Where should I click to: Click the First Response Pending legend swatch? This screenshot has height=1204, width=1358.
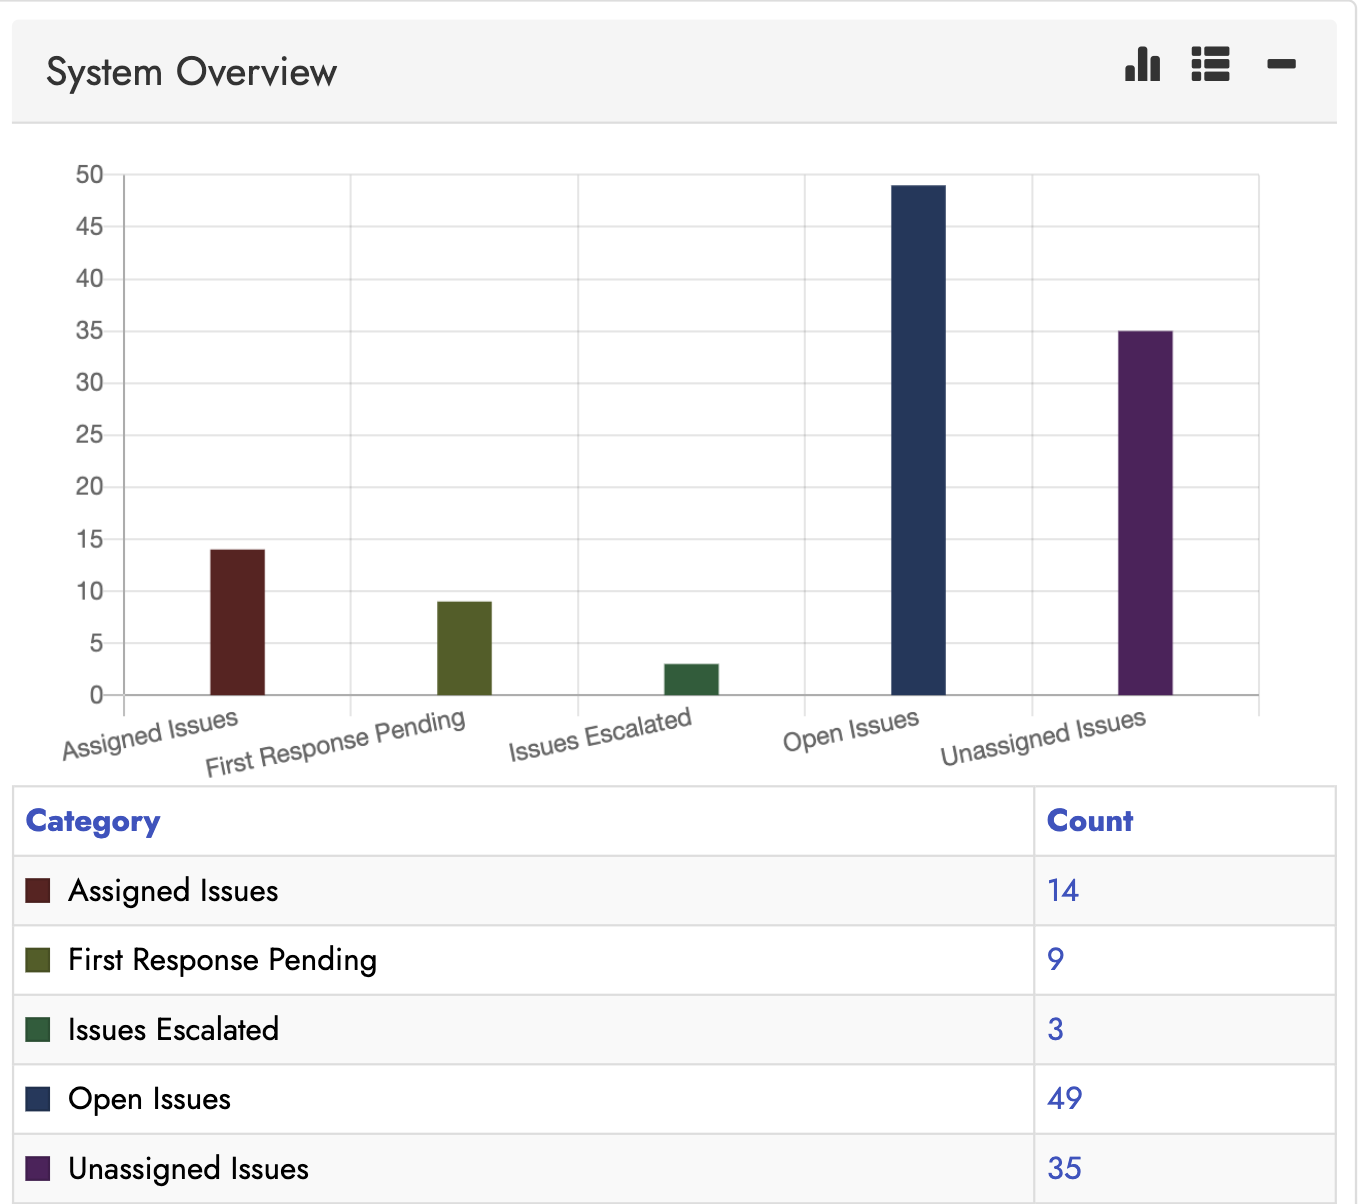tap(38, 958)
